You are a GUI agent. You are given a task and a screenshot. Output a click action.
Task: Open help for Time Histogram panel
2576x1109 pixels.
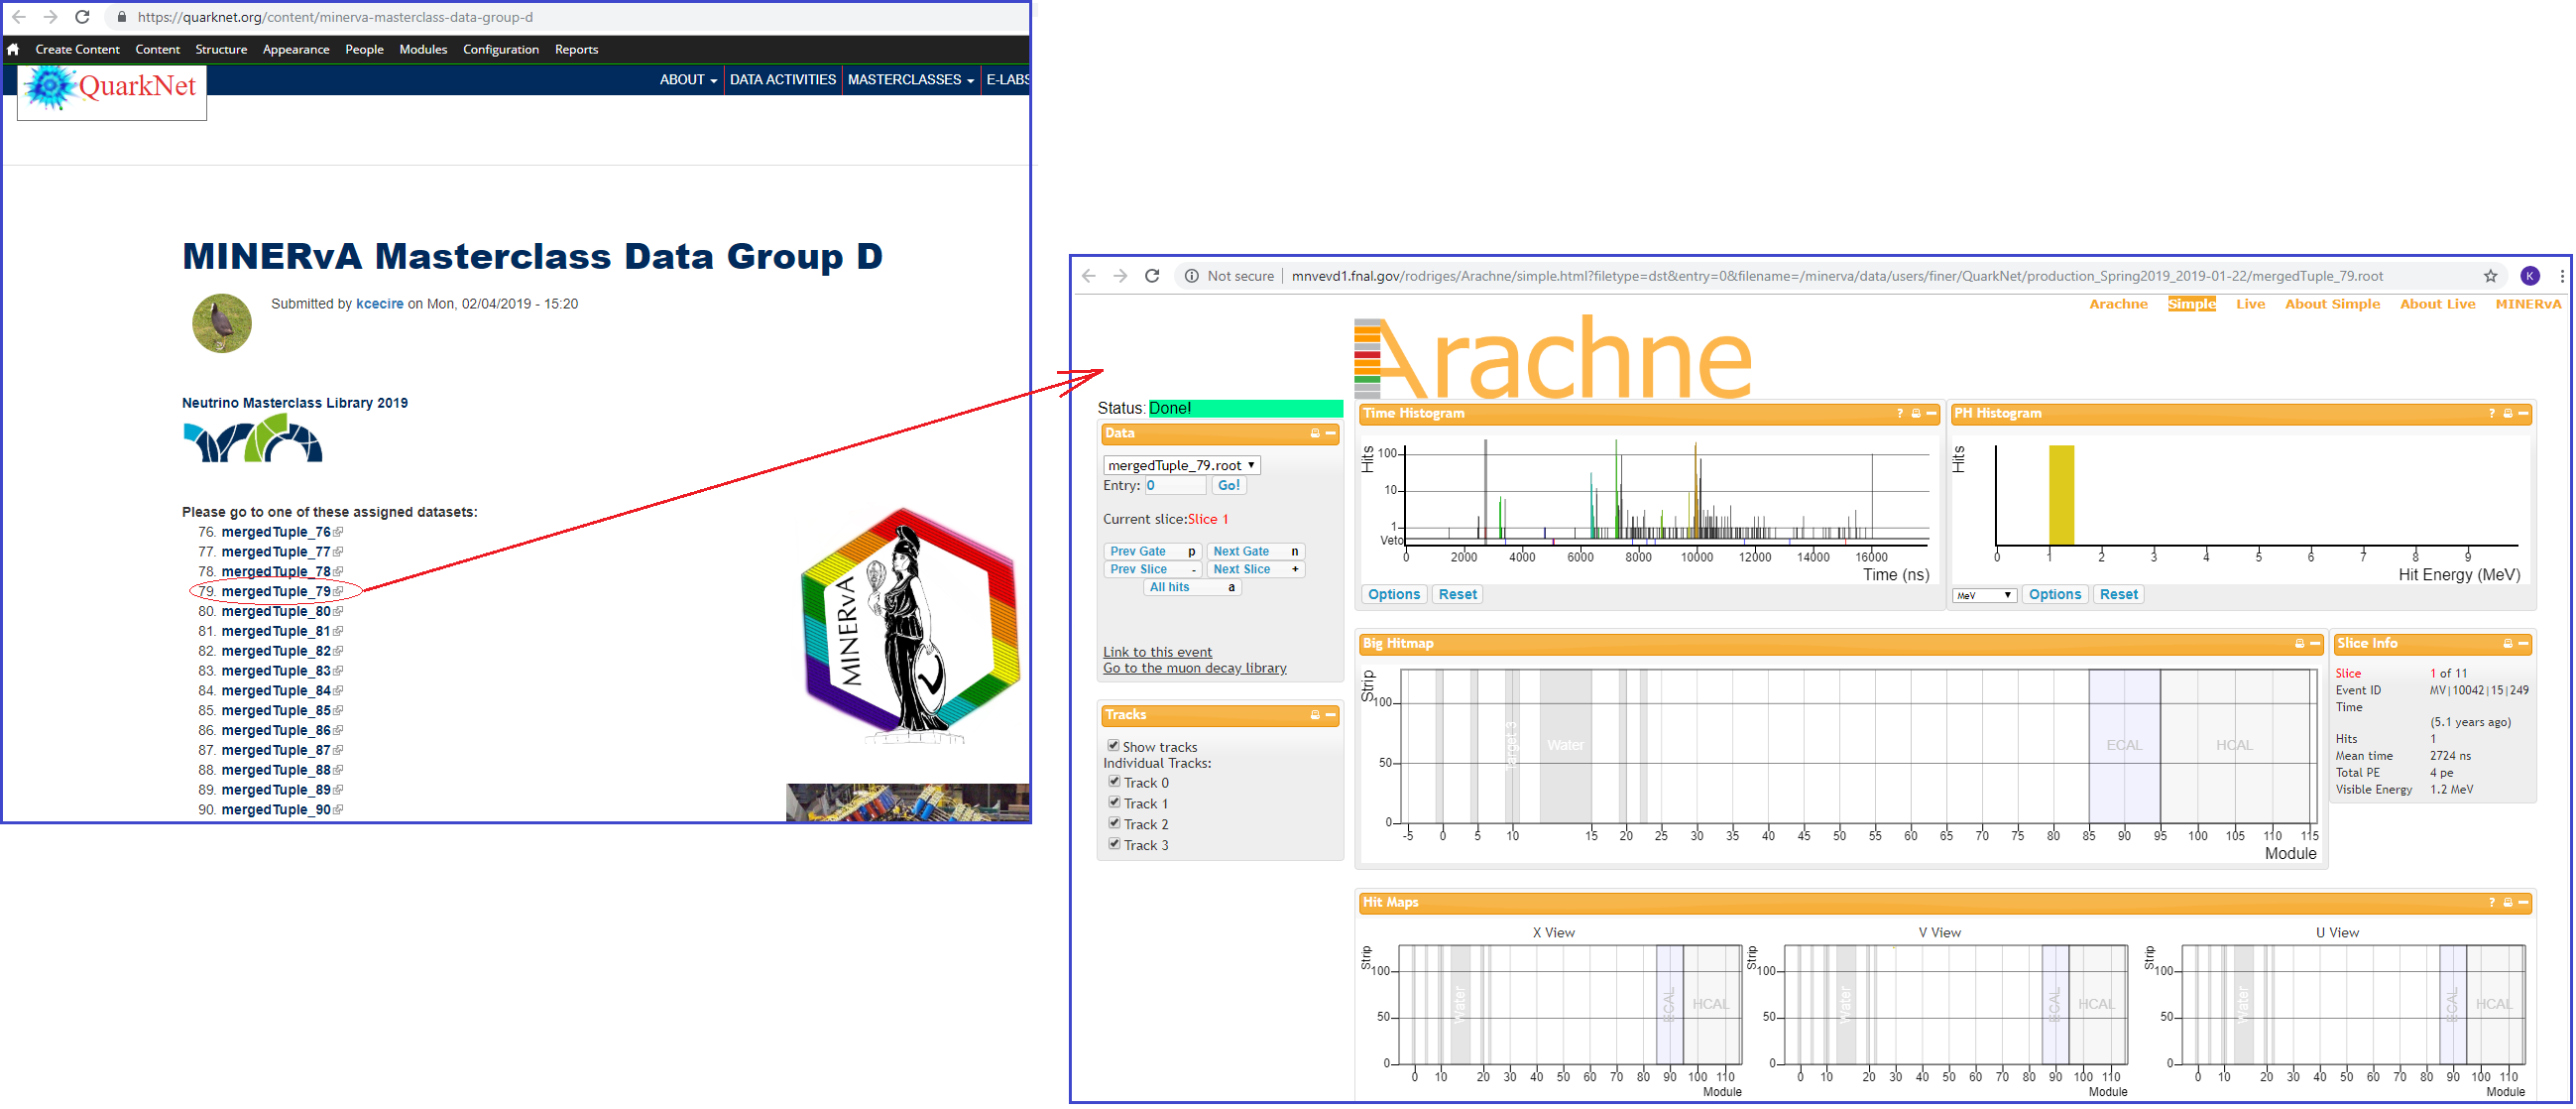click(1900, 413)
